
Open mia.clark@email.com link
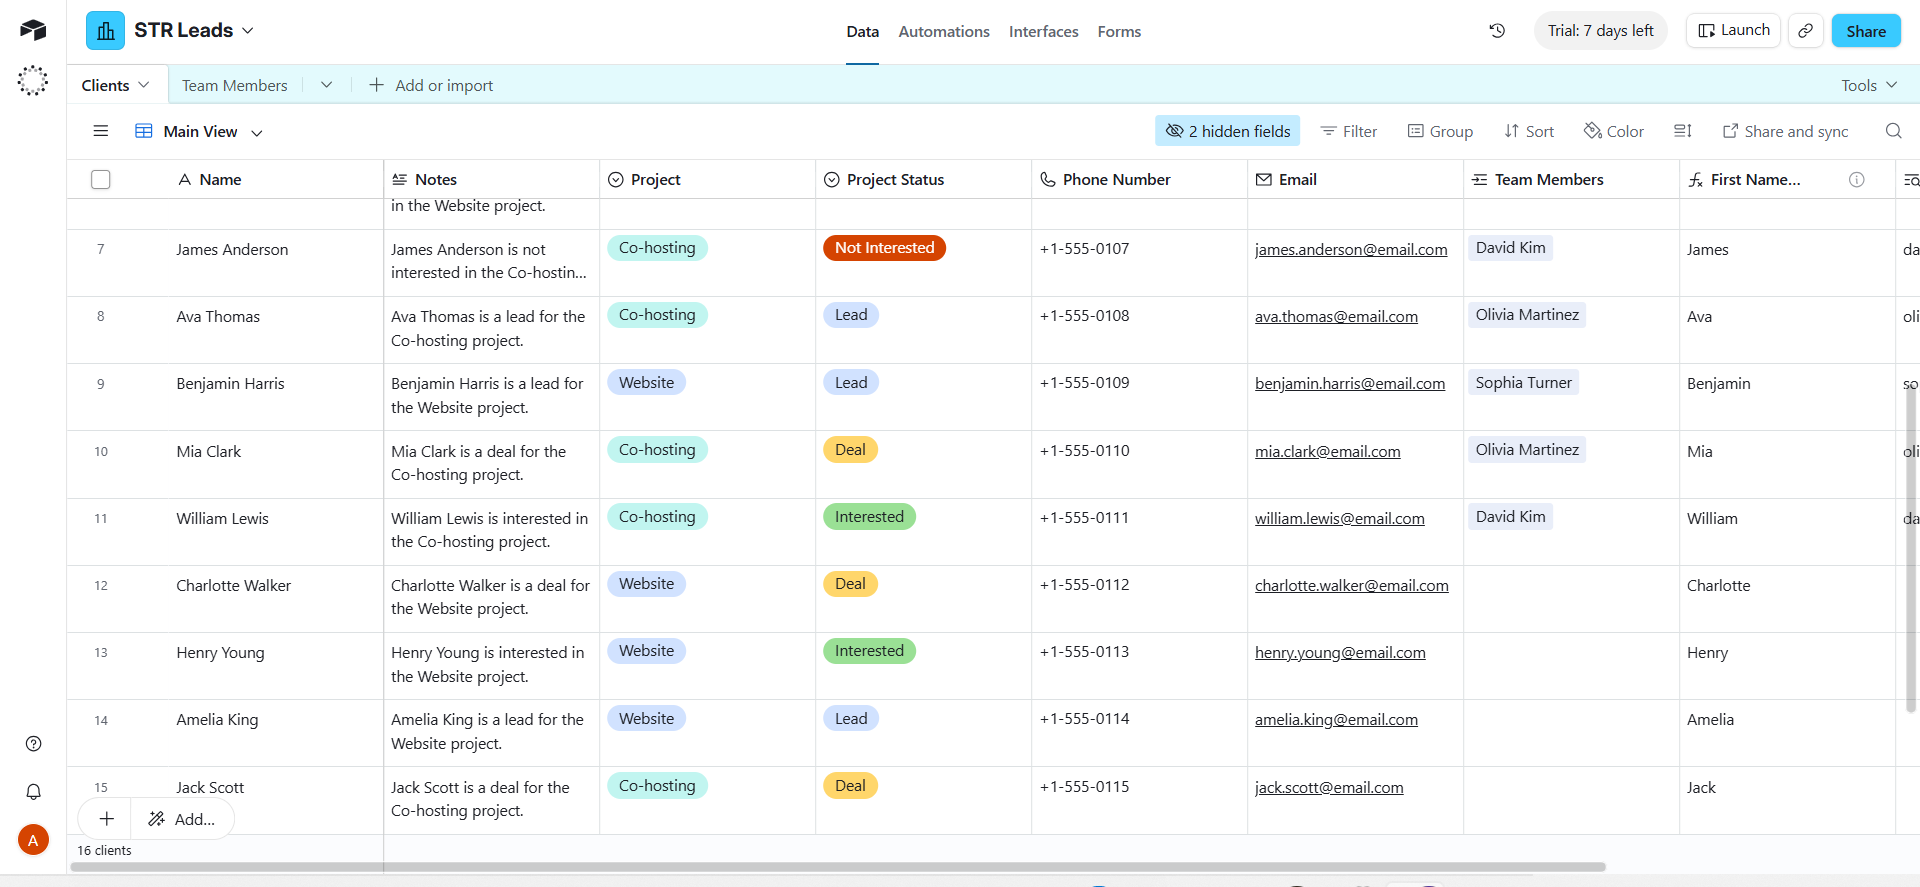(1328, 451)
